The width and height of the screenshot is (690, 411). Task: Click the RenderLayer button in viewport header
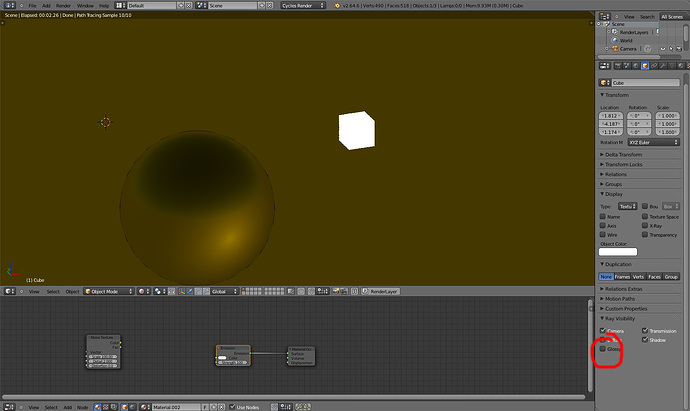click(x=380, y=291)
